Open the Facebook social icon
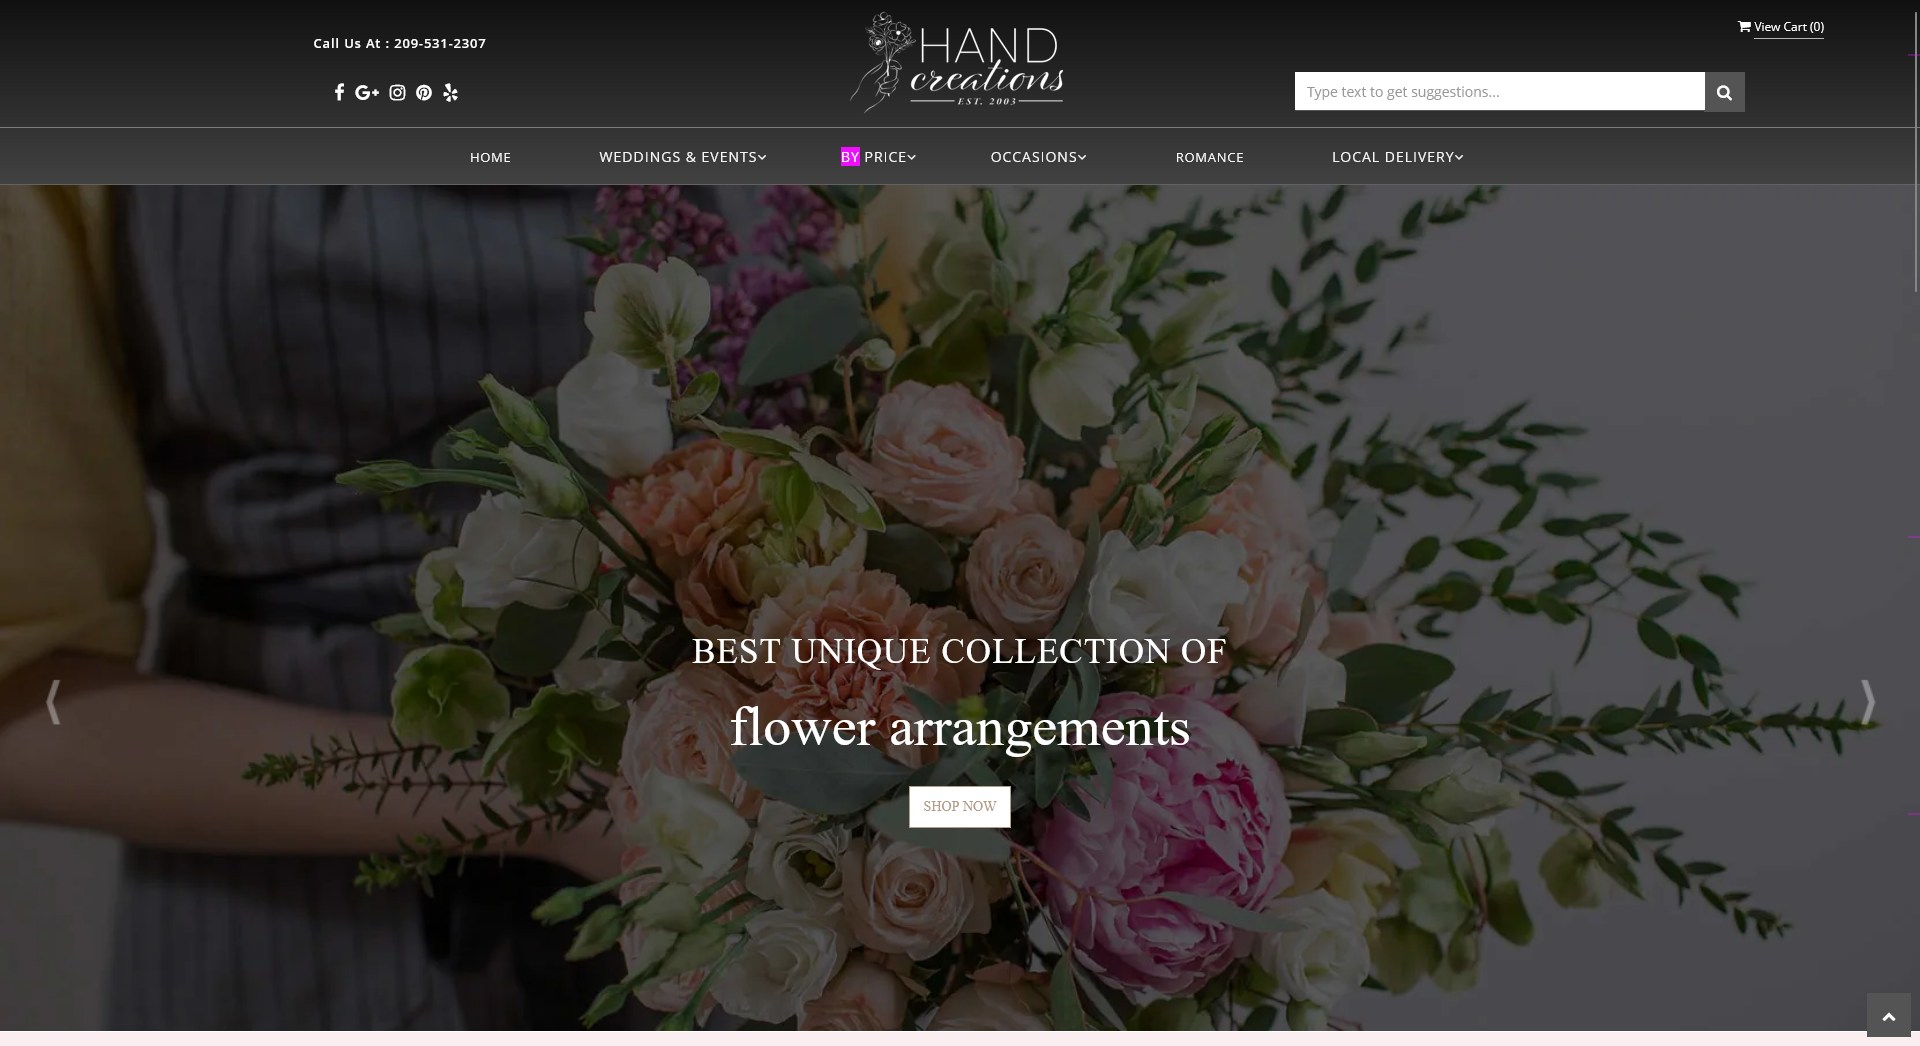Screen dimensions: 1920x1046 tap(339, 92)
